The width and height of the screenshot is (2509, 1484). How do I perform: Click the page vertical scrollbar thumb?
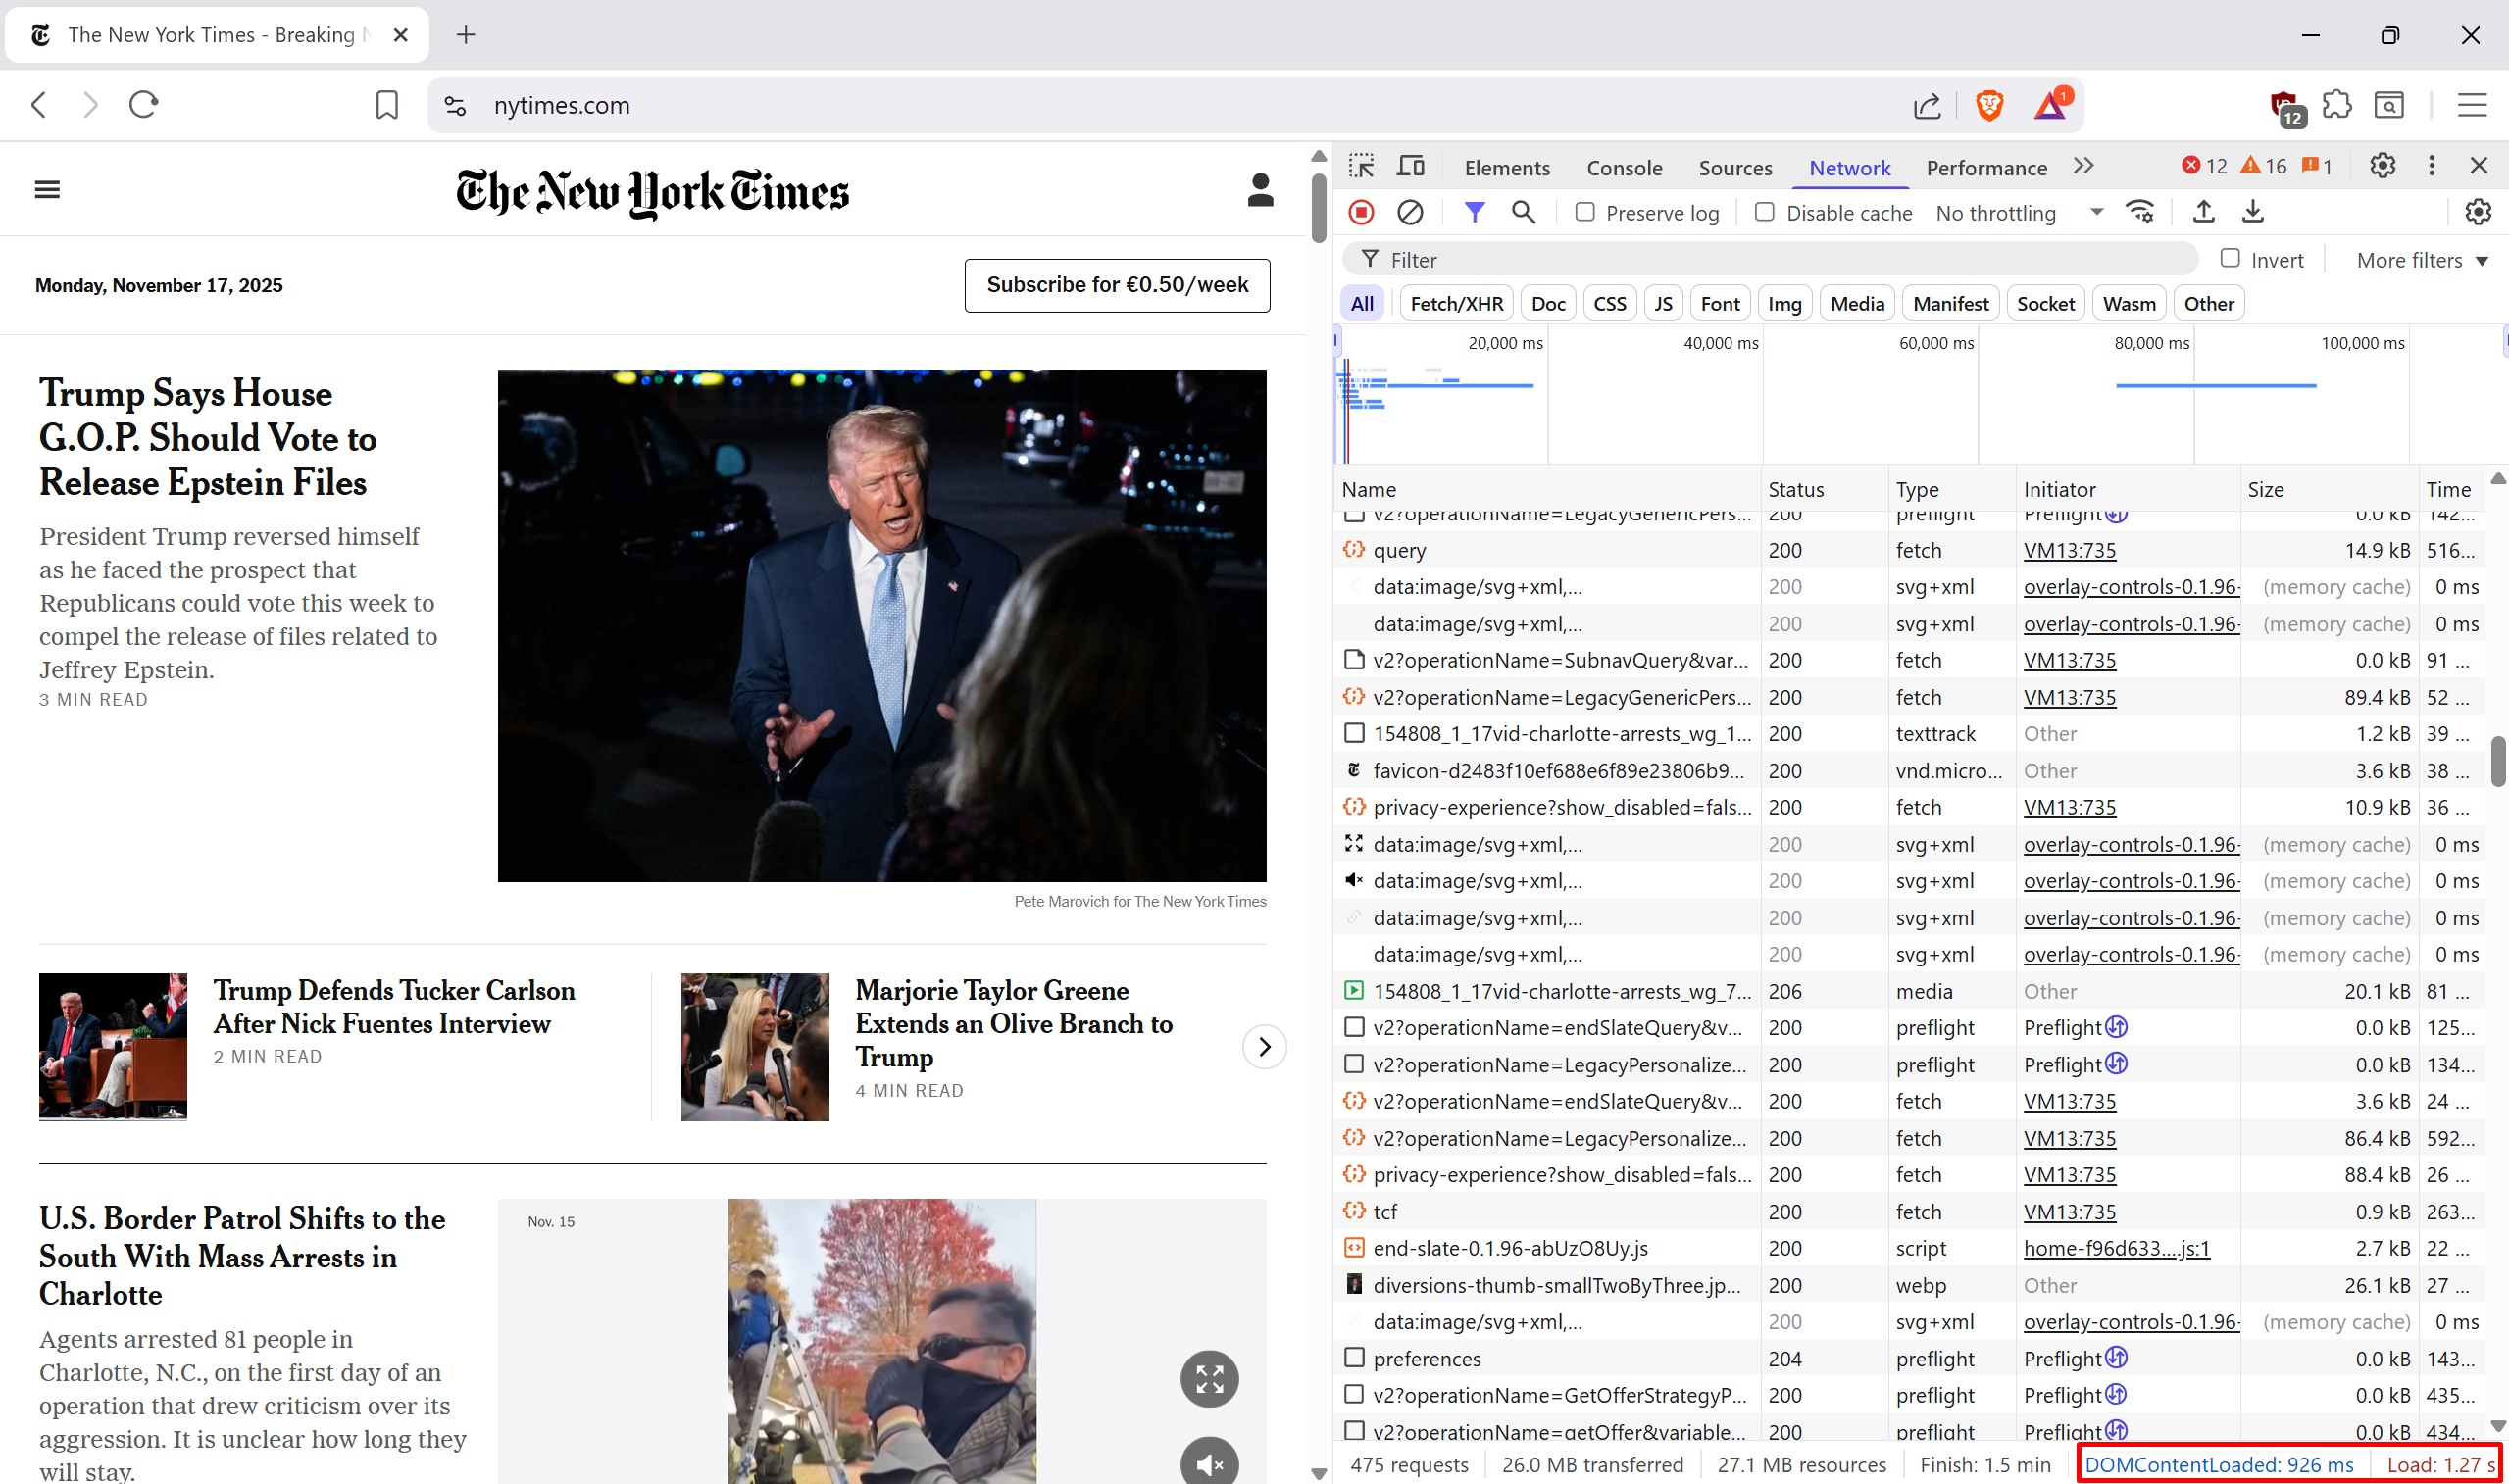click(x=1319, y=208)
